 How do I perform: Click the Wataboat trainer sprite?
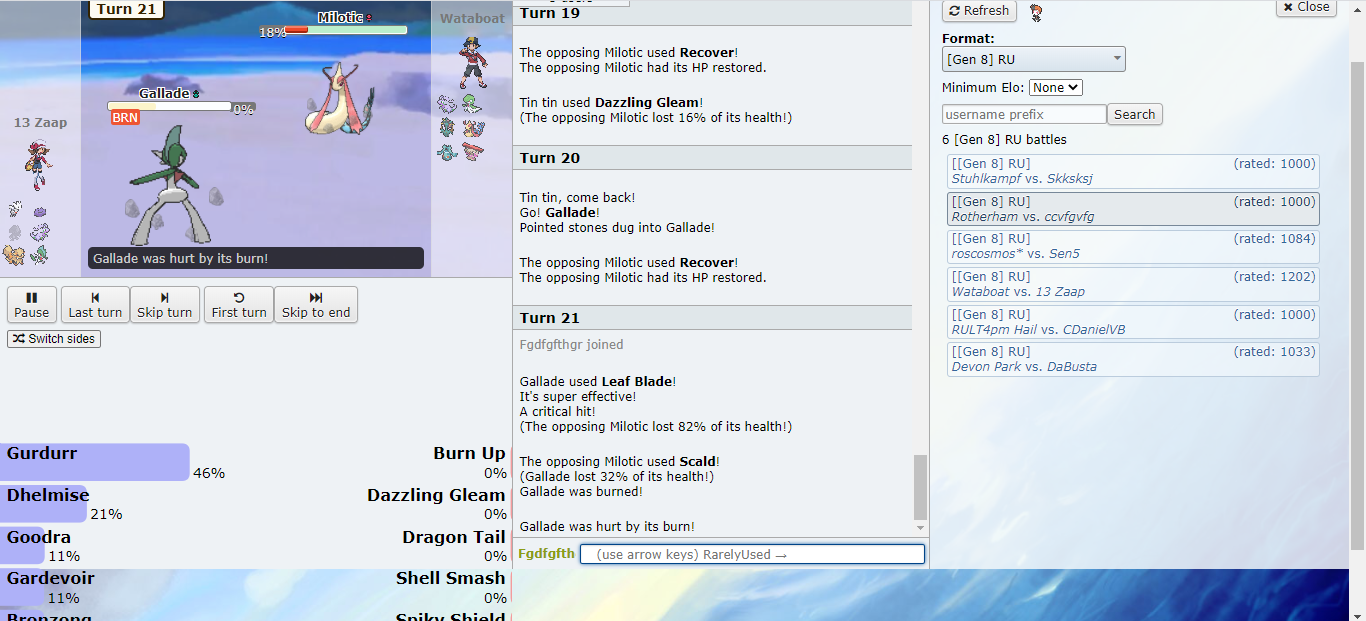[474, 62]
